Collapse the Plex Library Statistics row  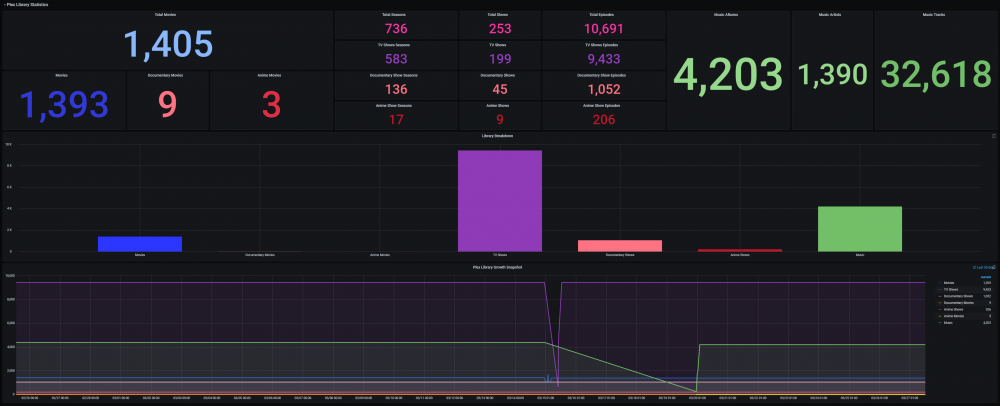(x=26, y=4)
